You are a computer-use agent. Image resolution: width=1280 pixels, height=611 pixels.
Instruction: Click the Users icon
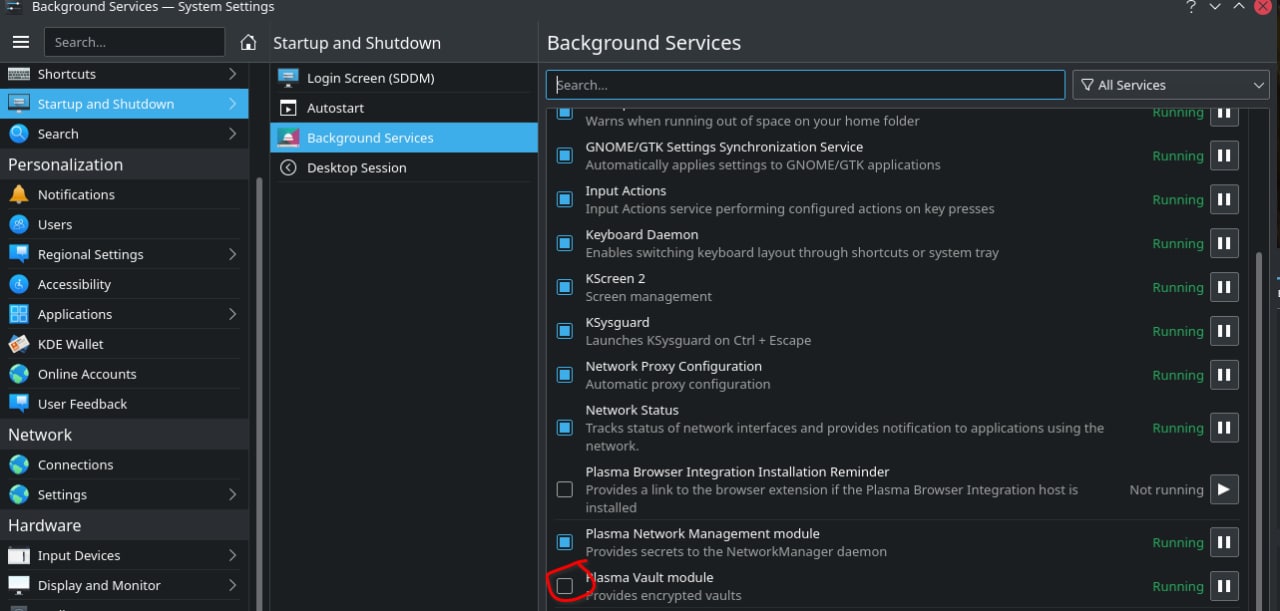[18, 224]
